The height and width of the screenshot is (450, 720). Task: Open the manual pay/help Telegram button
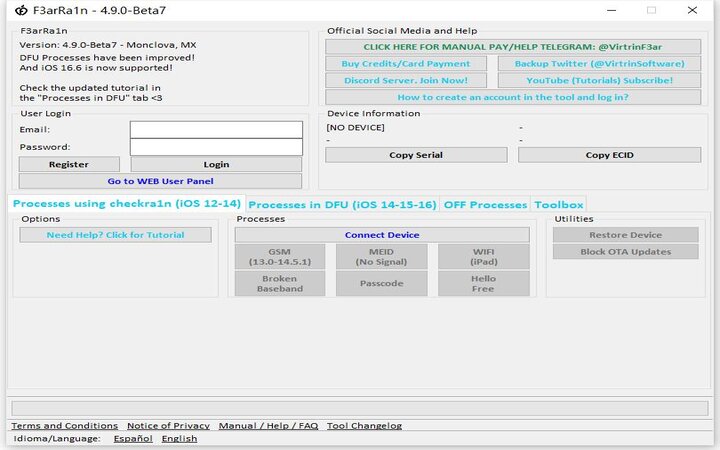[x=513, y=47]
